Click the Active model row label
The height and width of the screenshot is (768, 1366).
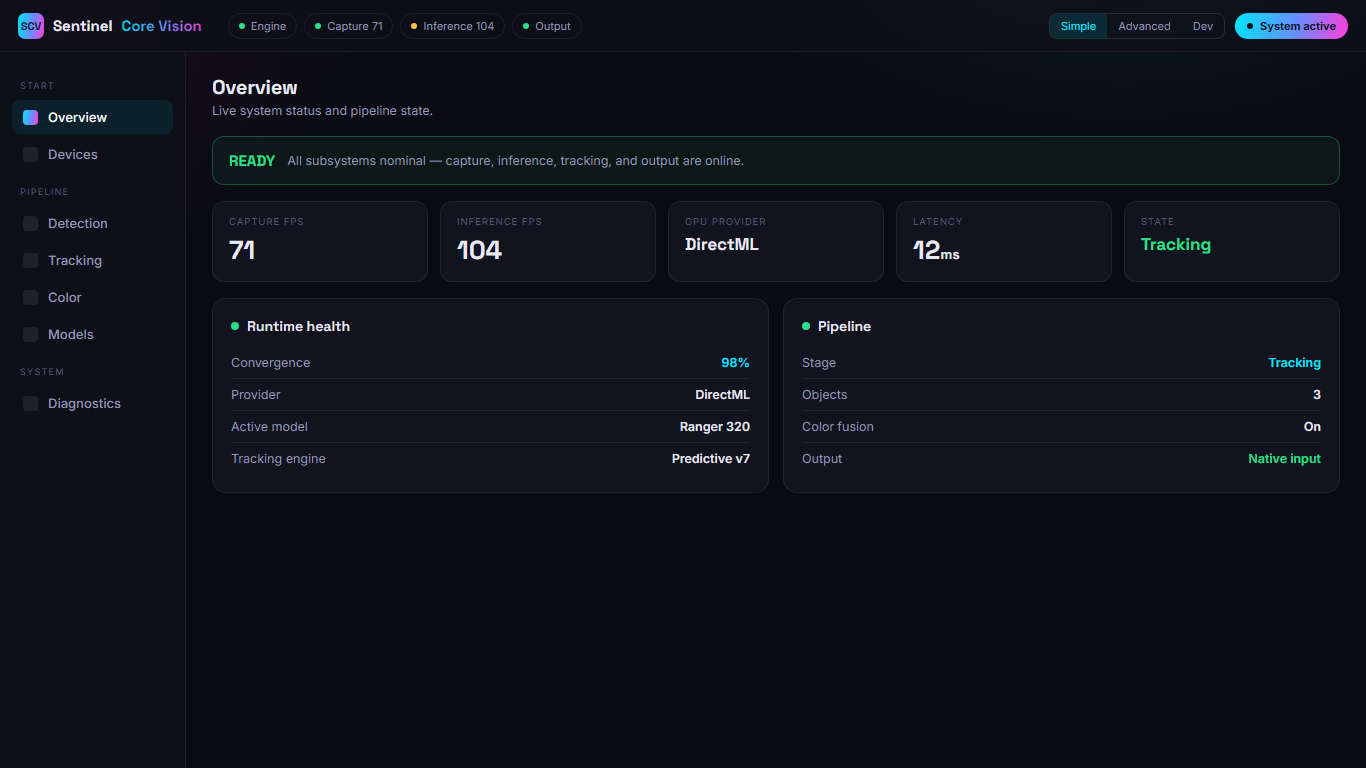point(269,427)
